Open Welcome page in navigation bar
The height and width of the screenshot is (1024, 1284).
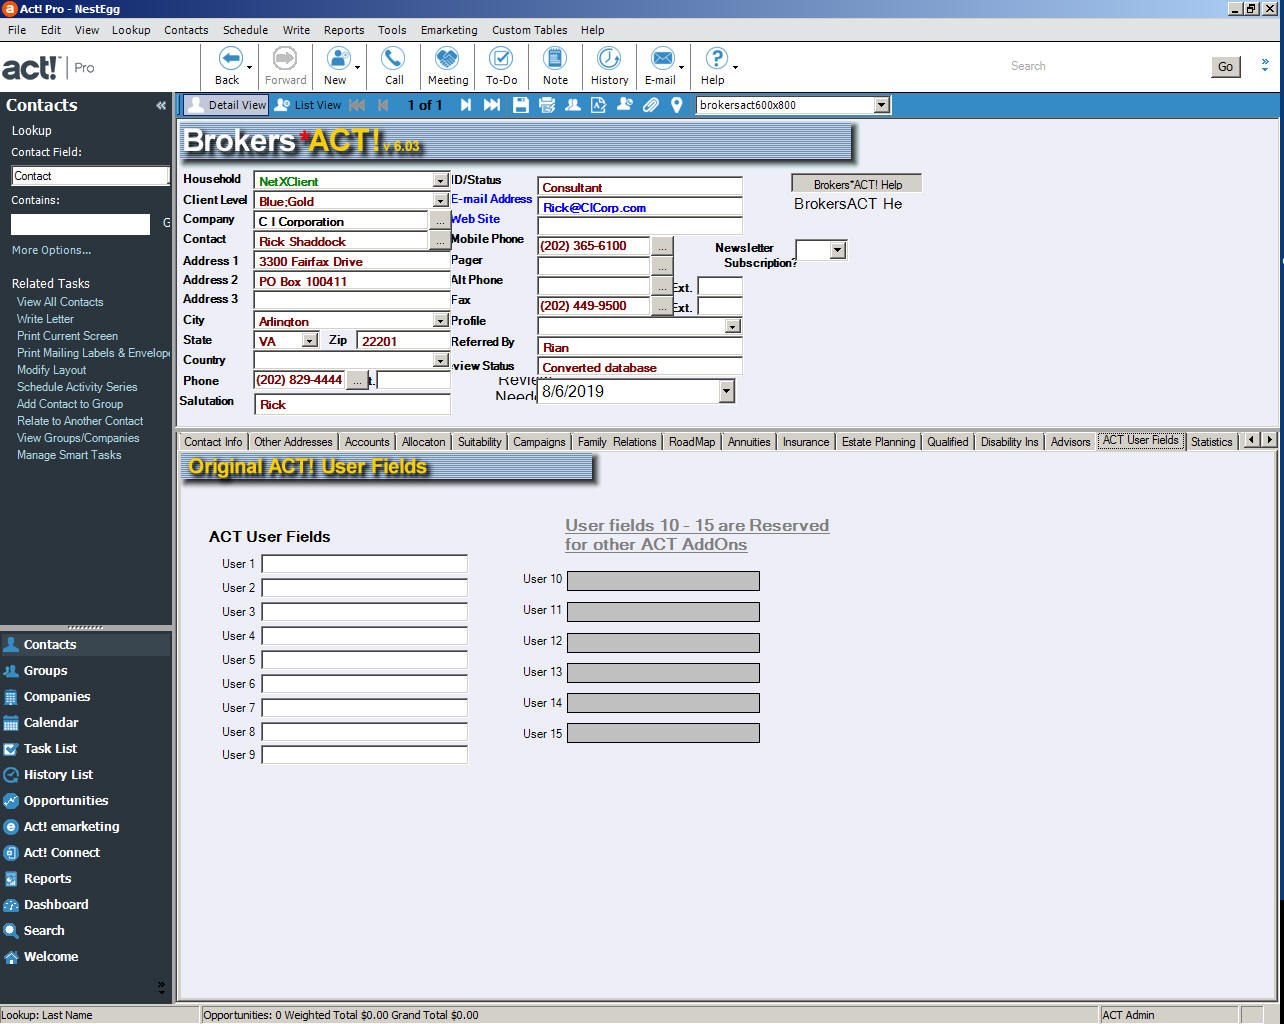coord(51,957)
